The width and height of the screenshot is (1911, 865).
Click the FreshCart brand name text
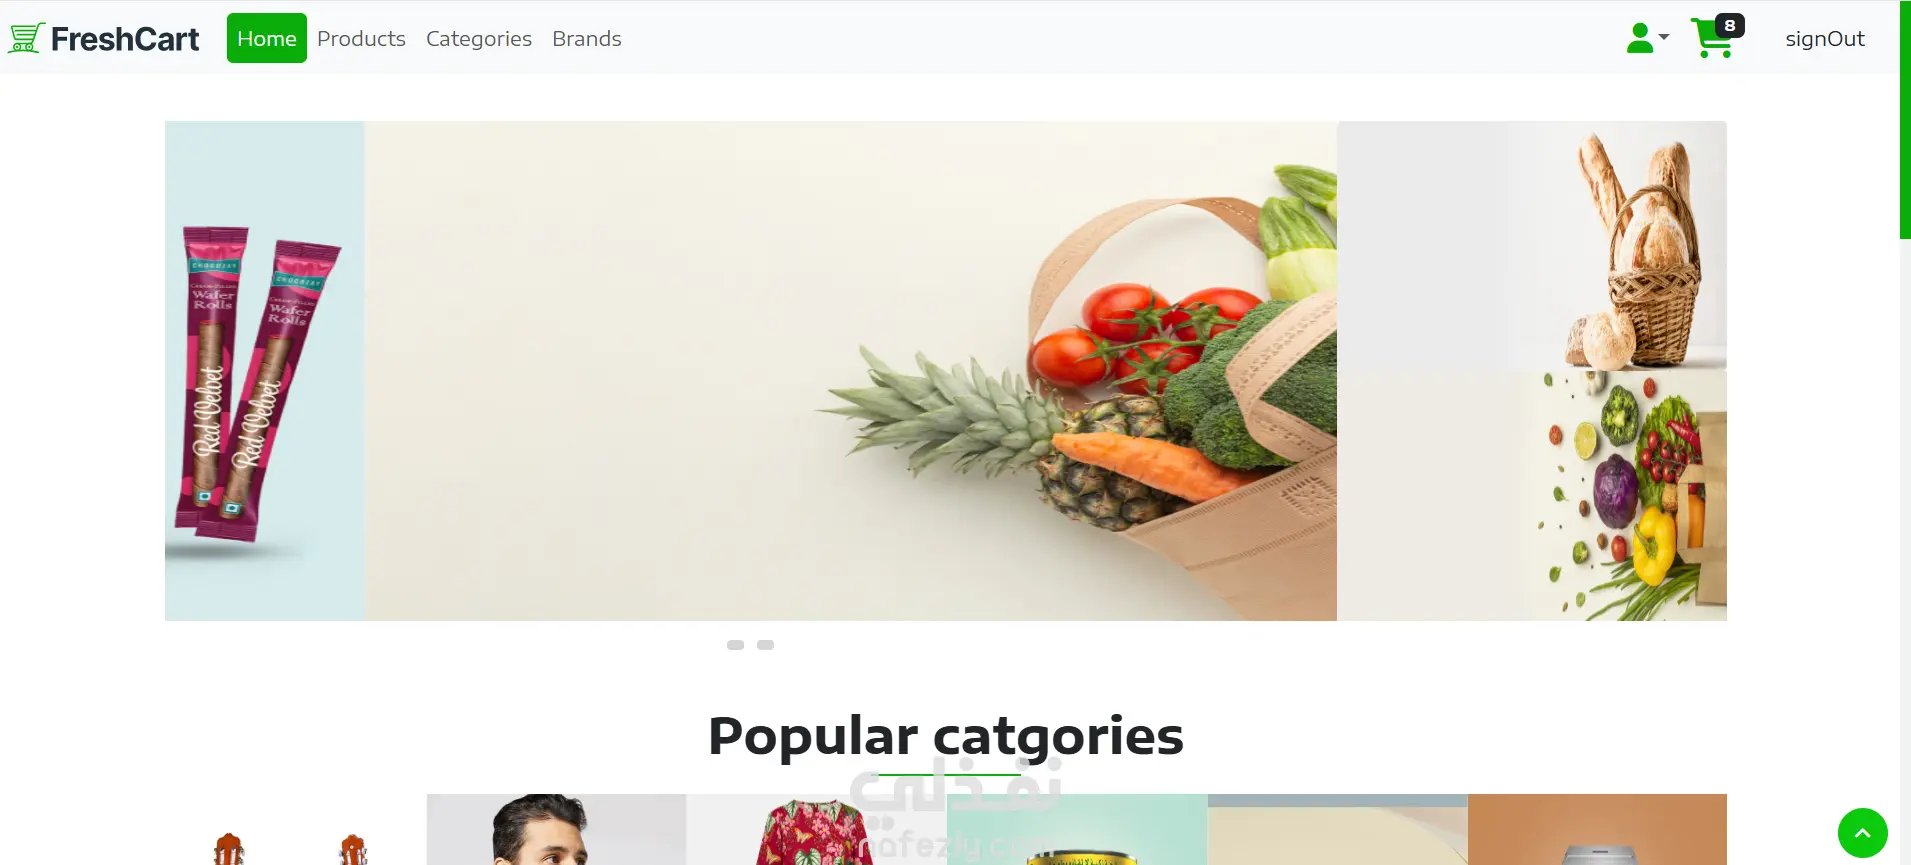coord(125,39)
